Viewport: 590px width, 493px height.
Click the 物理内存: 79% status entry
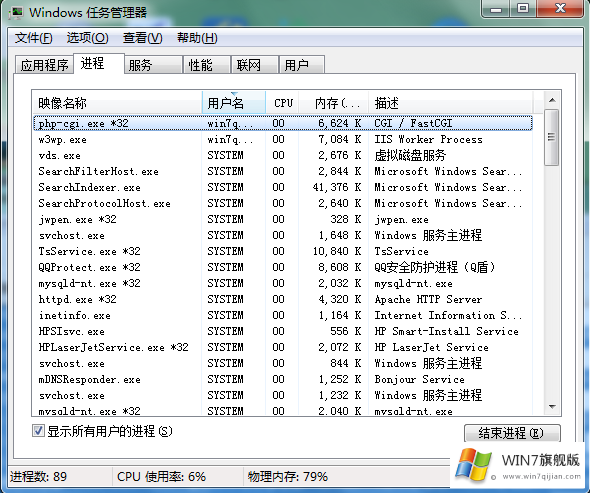[288, 477]
